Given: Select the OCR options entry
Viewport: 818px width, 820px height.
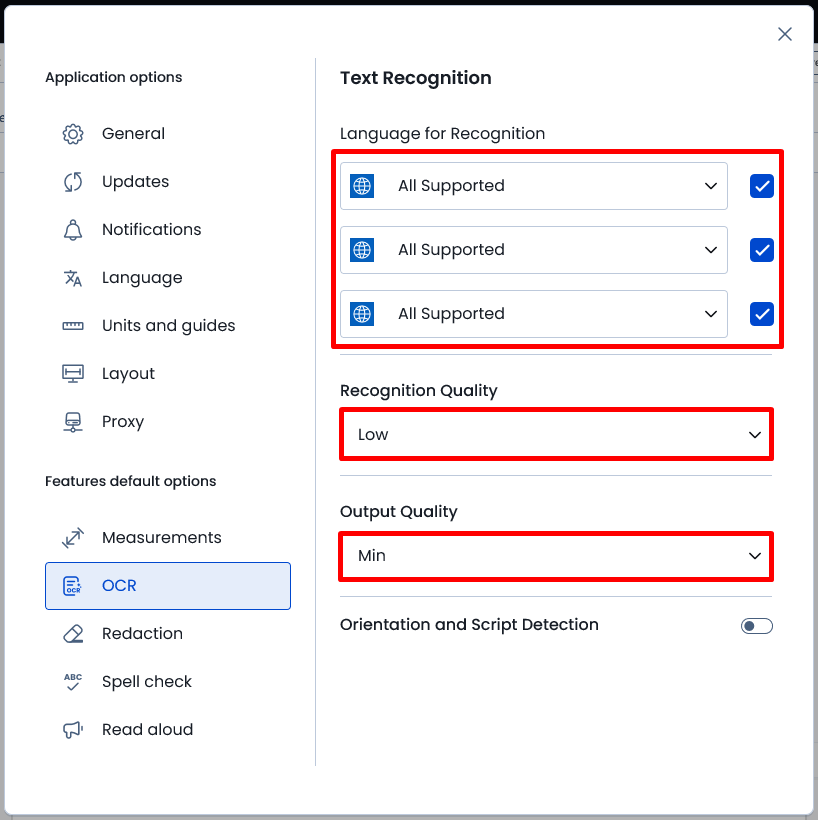Looking at the screenshot, I should pyautogui.click(x=168, y=586).
